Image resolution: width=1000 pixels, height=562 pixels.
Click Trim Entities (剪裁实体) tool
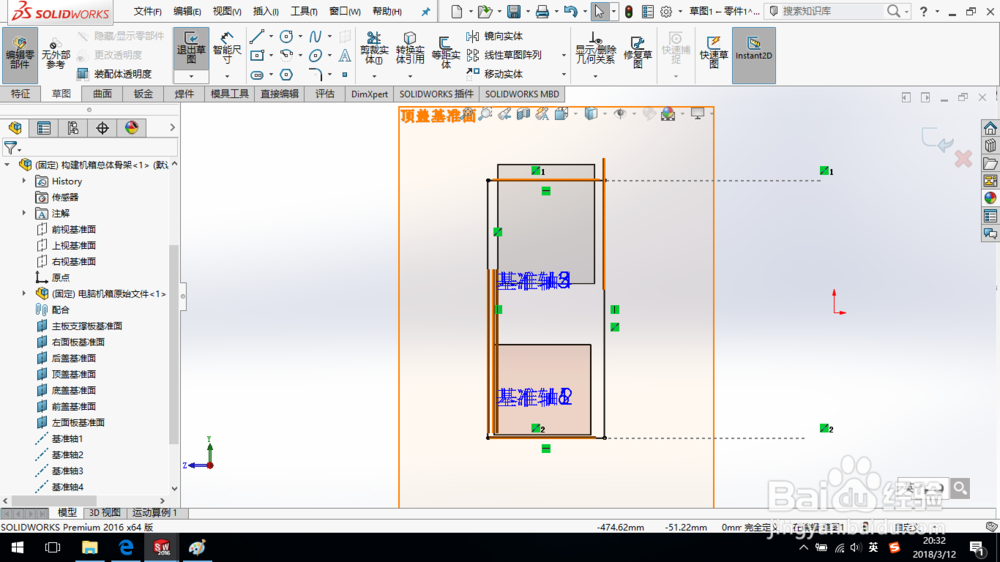pyautogui.click(x=374, y=48)
